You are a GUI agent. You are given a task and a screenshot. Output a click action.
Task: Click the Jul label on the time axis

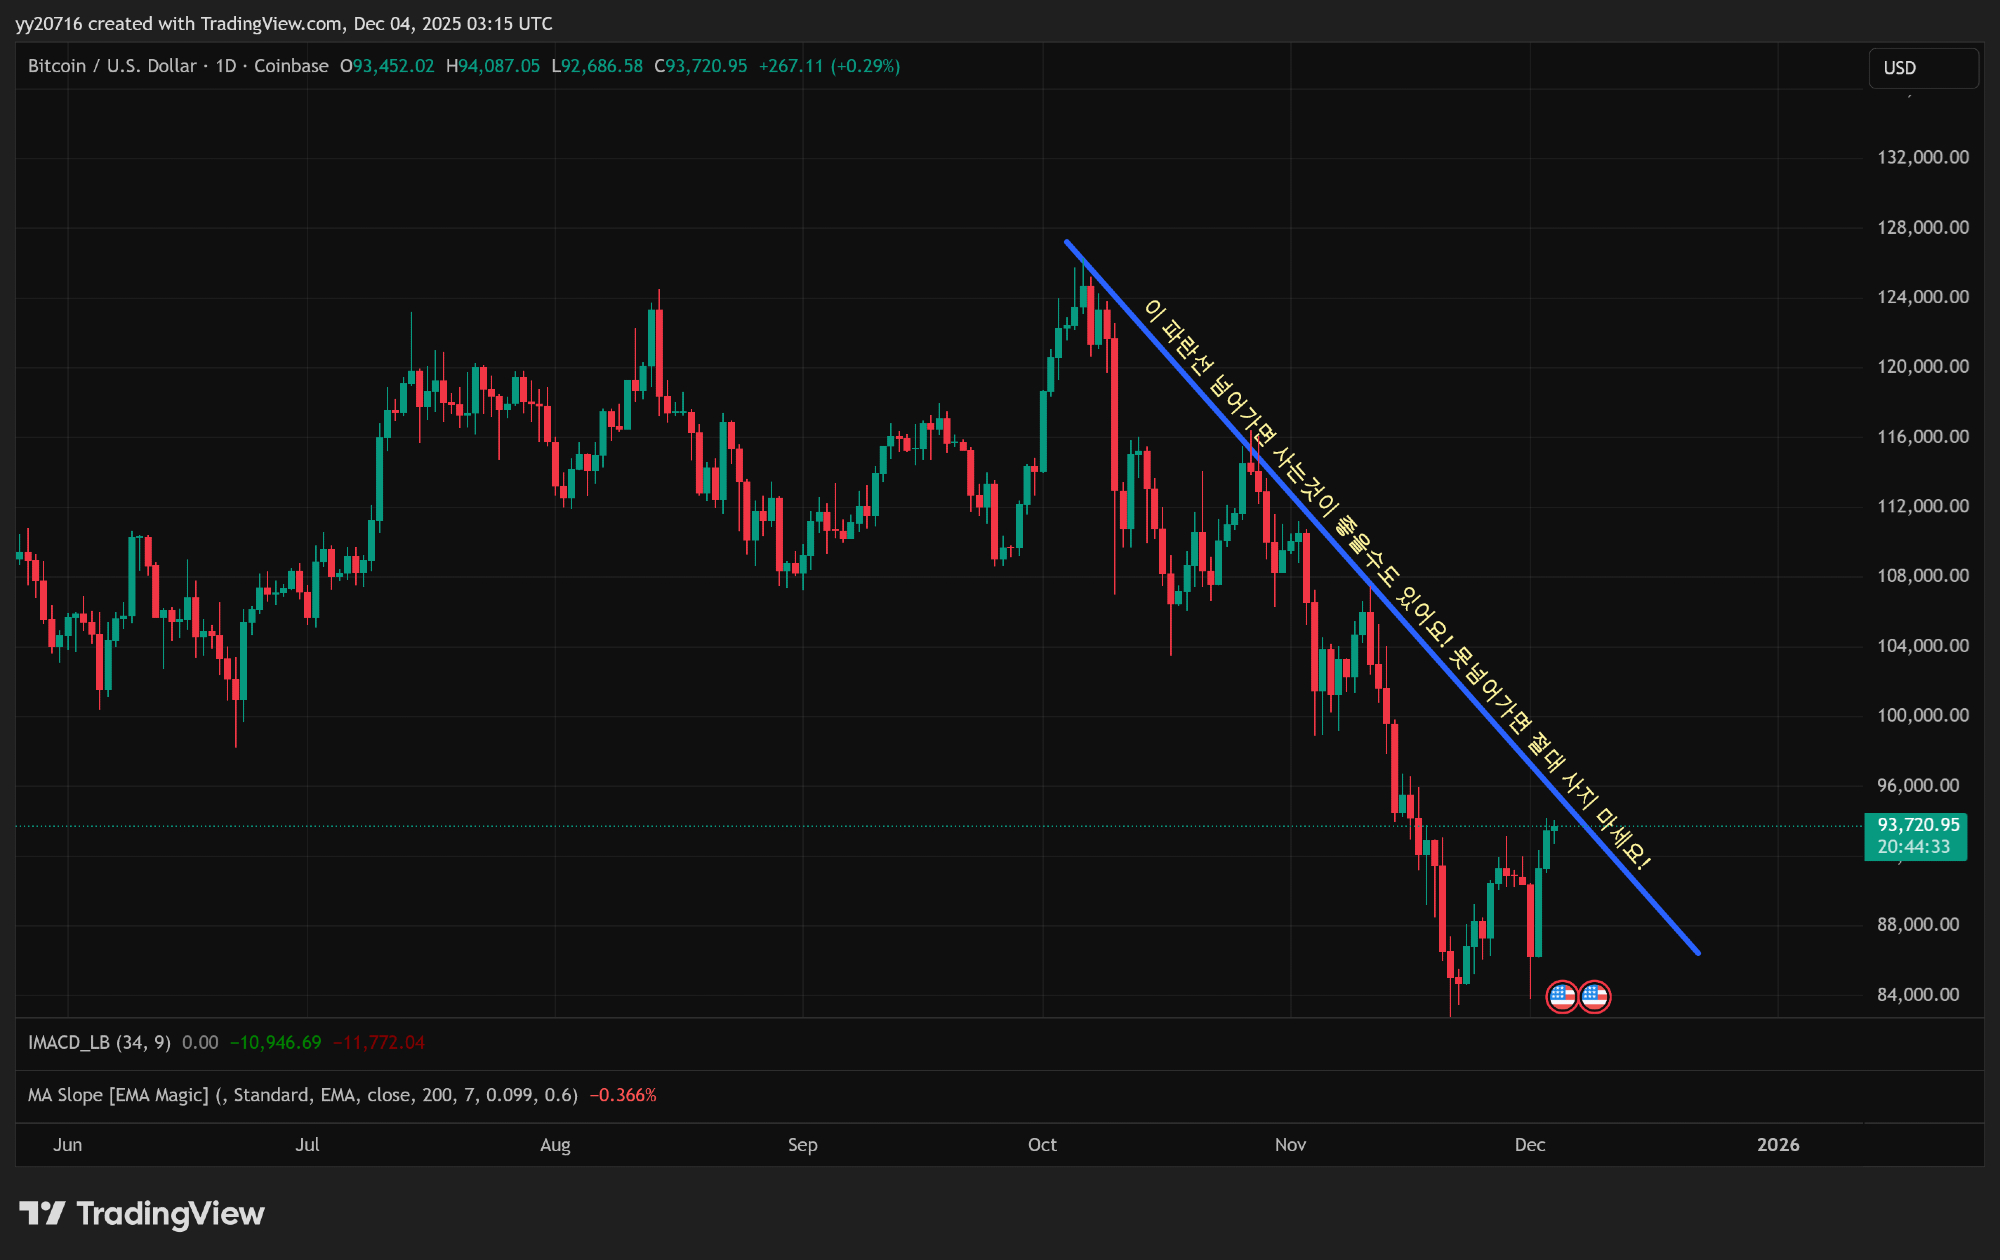307,1145
